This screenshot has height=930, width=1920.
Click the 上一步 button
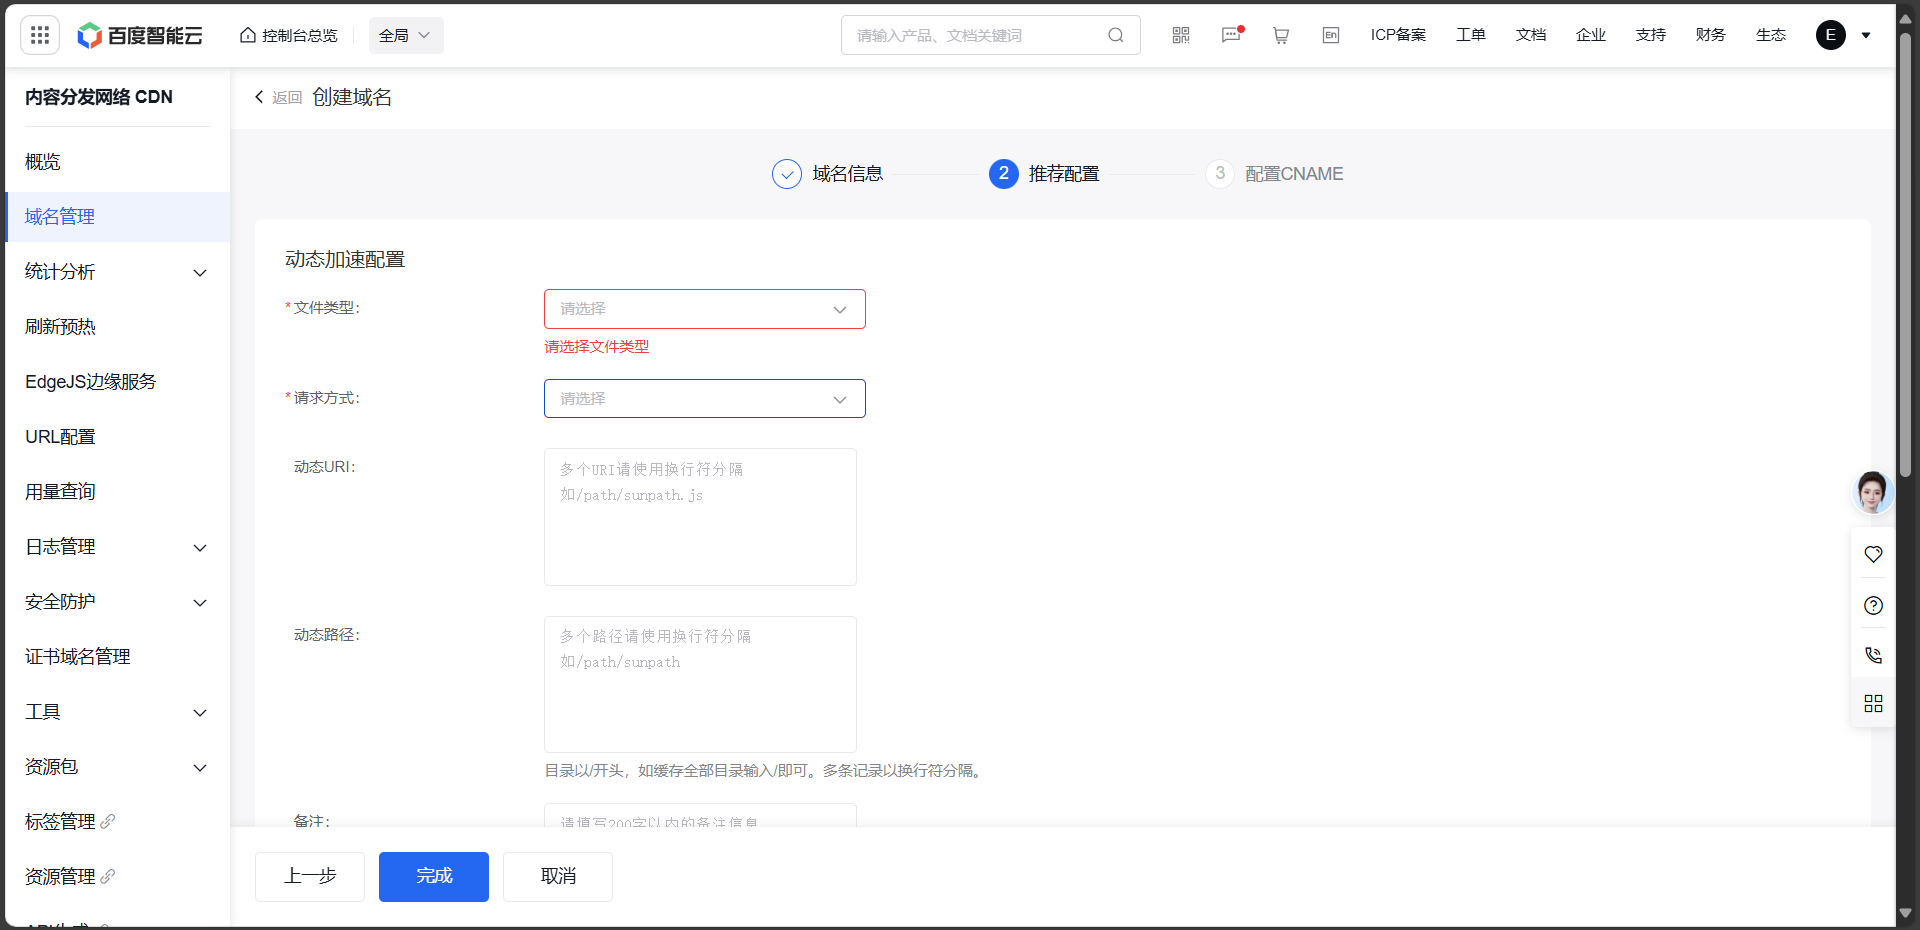[x=310, y=877]
